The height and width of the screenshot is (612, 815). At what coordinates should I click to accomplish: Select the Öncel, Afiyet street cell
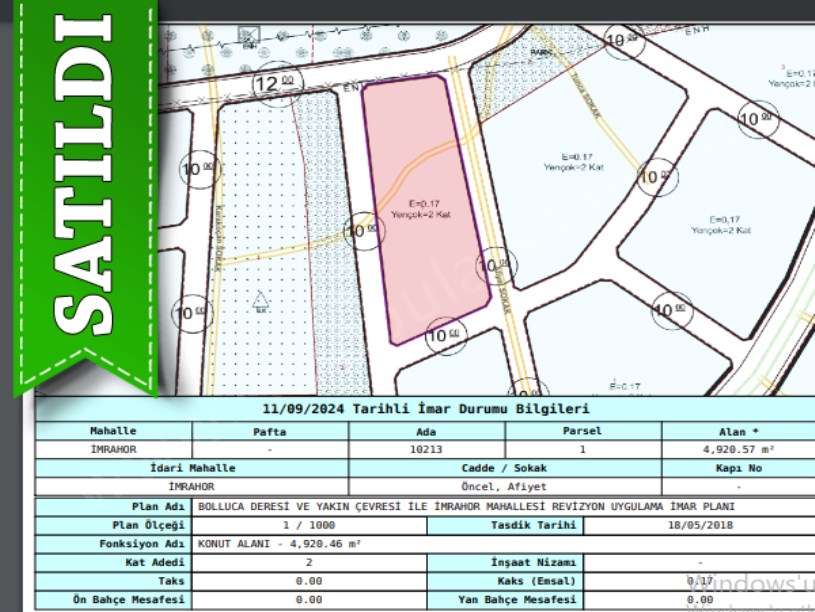[x=505, y=486]
